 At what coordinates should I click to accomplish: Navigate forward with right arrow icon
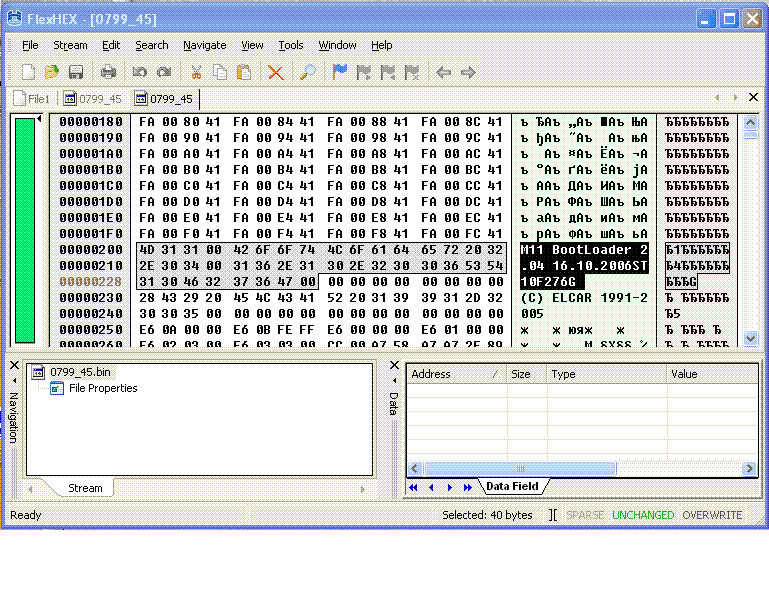coord(468,73)
